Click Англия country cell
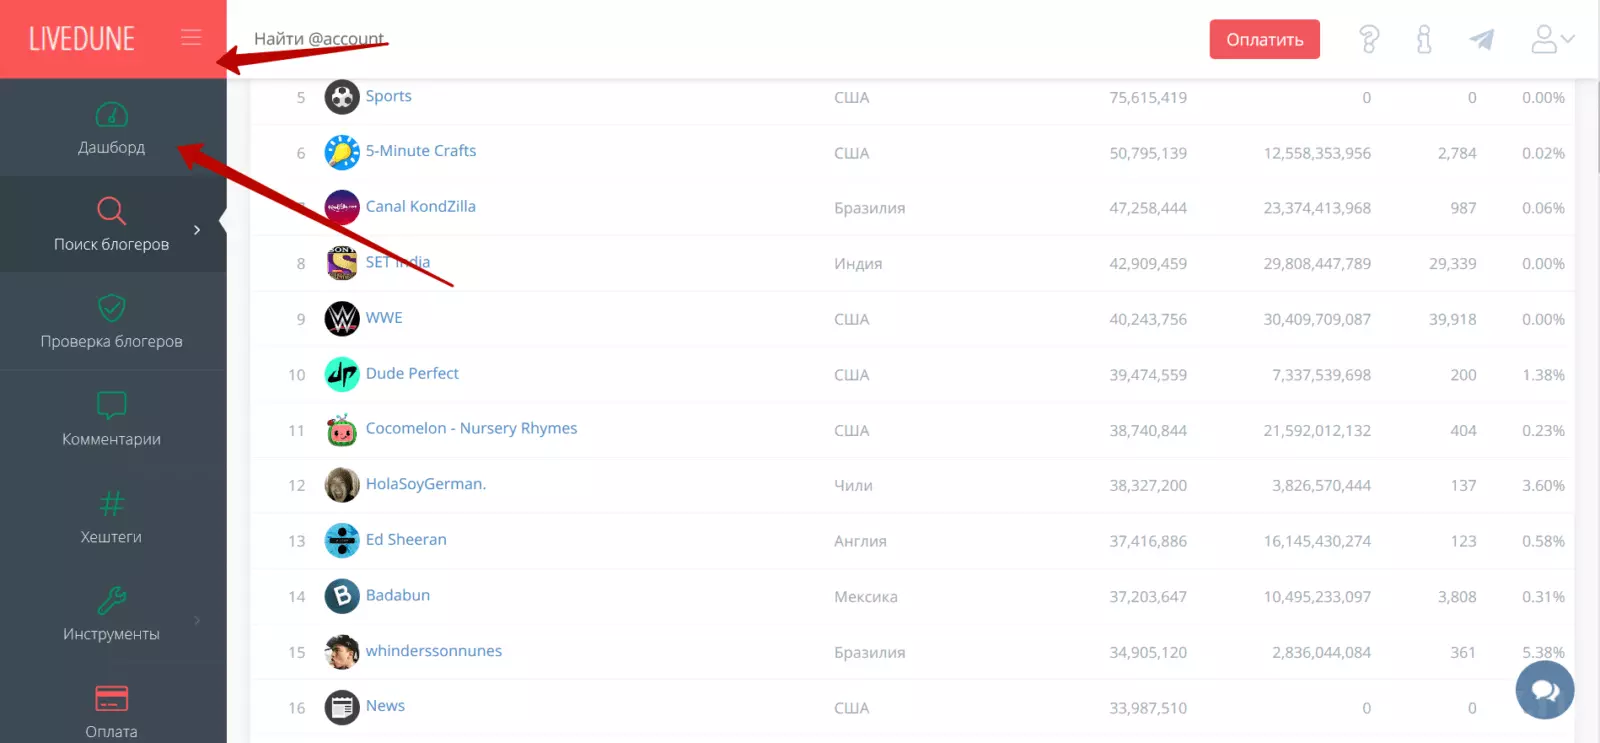Viewport: 1600px width, 743px height. click(x=860, y=541)
